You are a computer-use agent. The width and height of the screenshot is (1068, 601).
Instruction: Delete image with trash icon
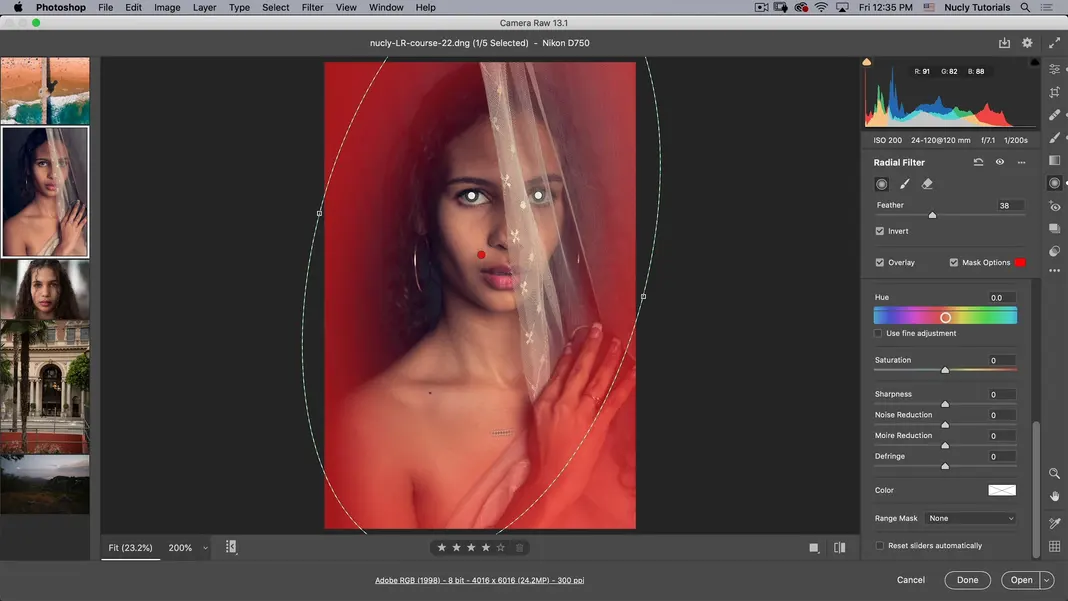(x=519, y=547)
